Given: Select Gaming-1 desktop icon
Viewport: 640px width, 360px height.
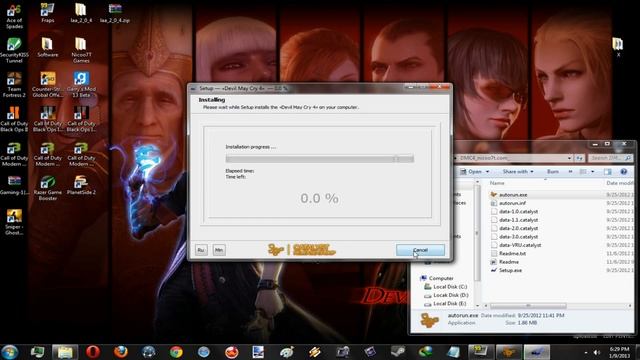Looking at the screenshot, I should 14,185.
